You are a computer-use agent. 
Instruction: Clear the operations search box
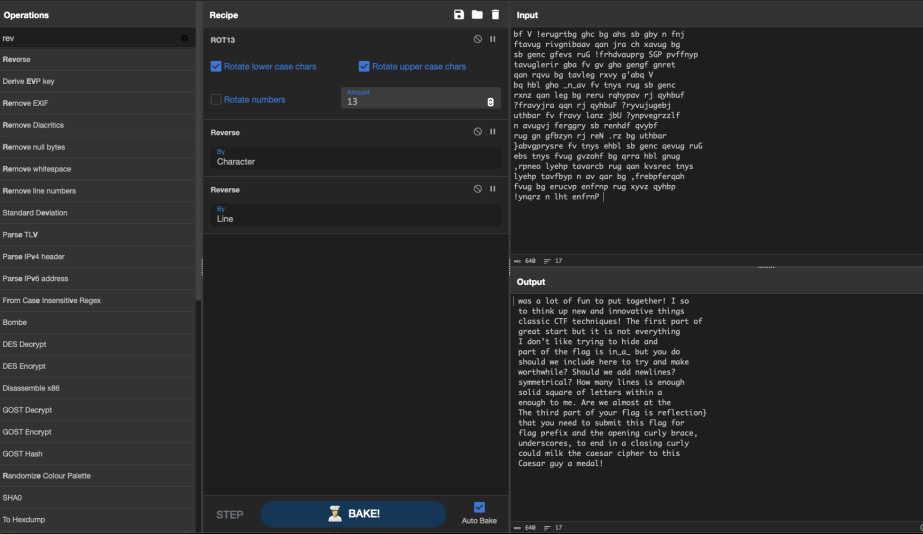click(x=185, y=38)
